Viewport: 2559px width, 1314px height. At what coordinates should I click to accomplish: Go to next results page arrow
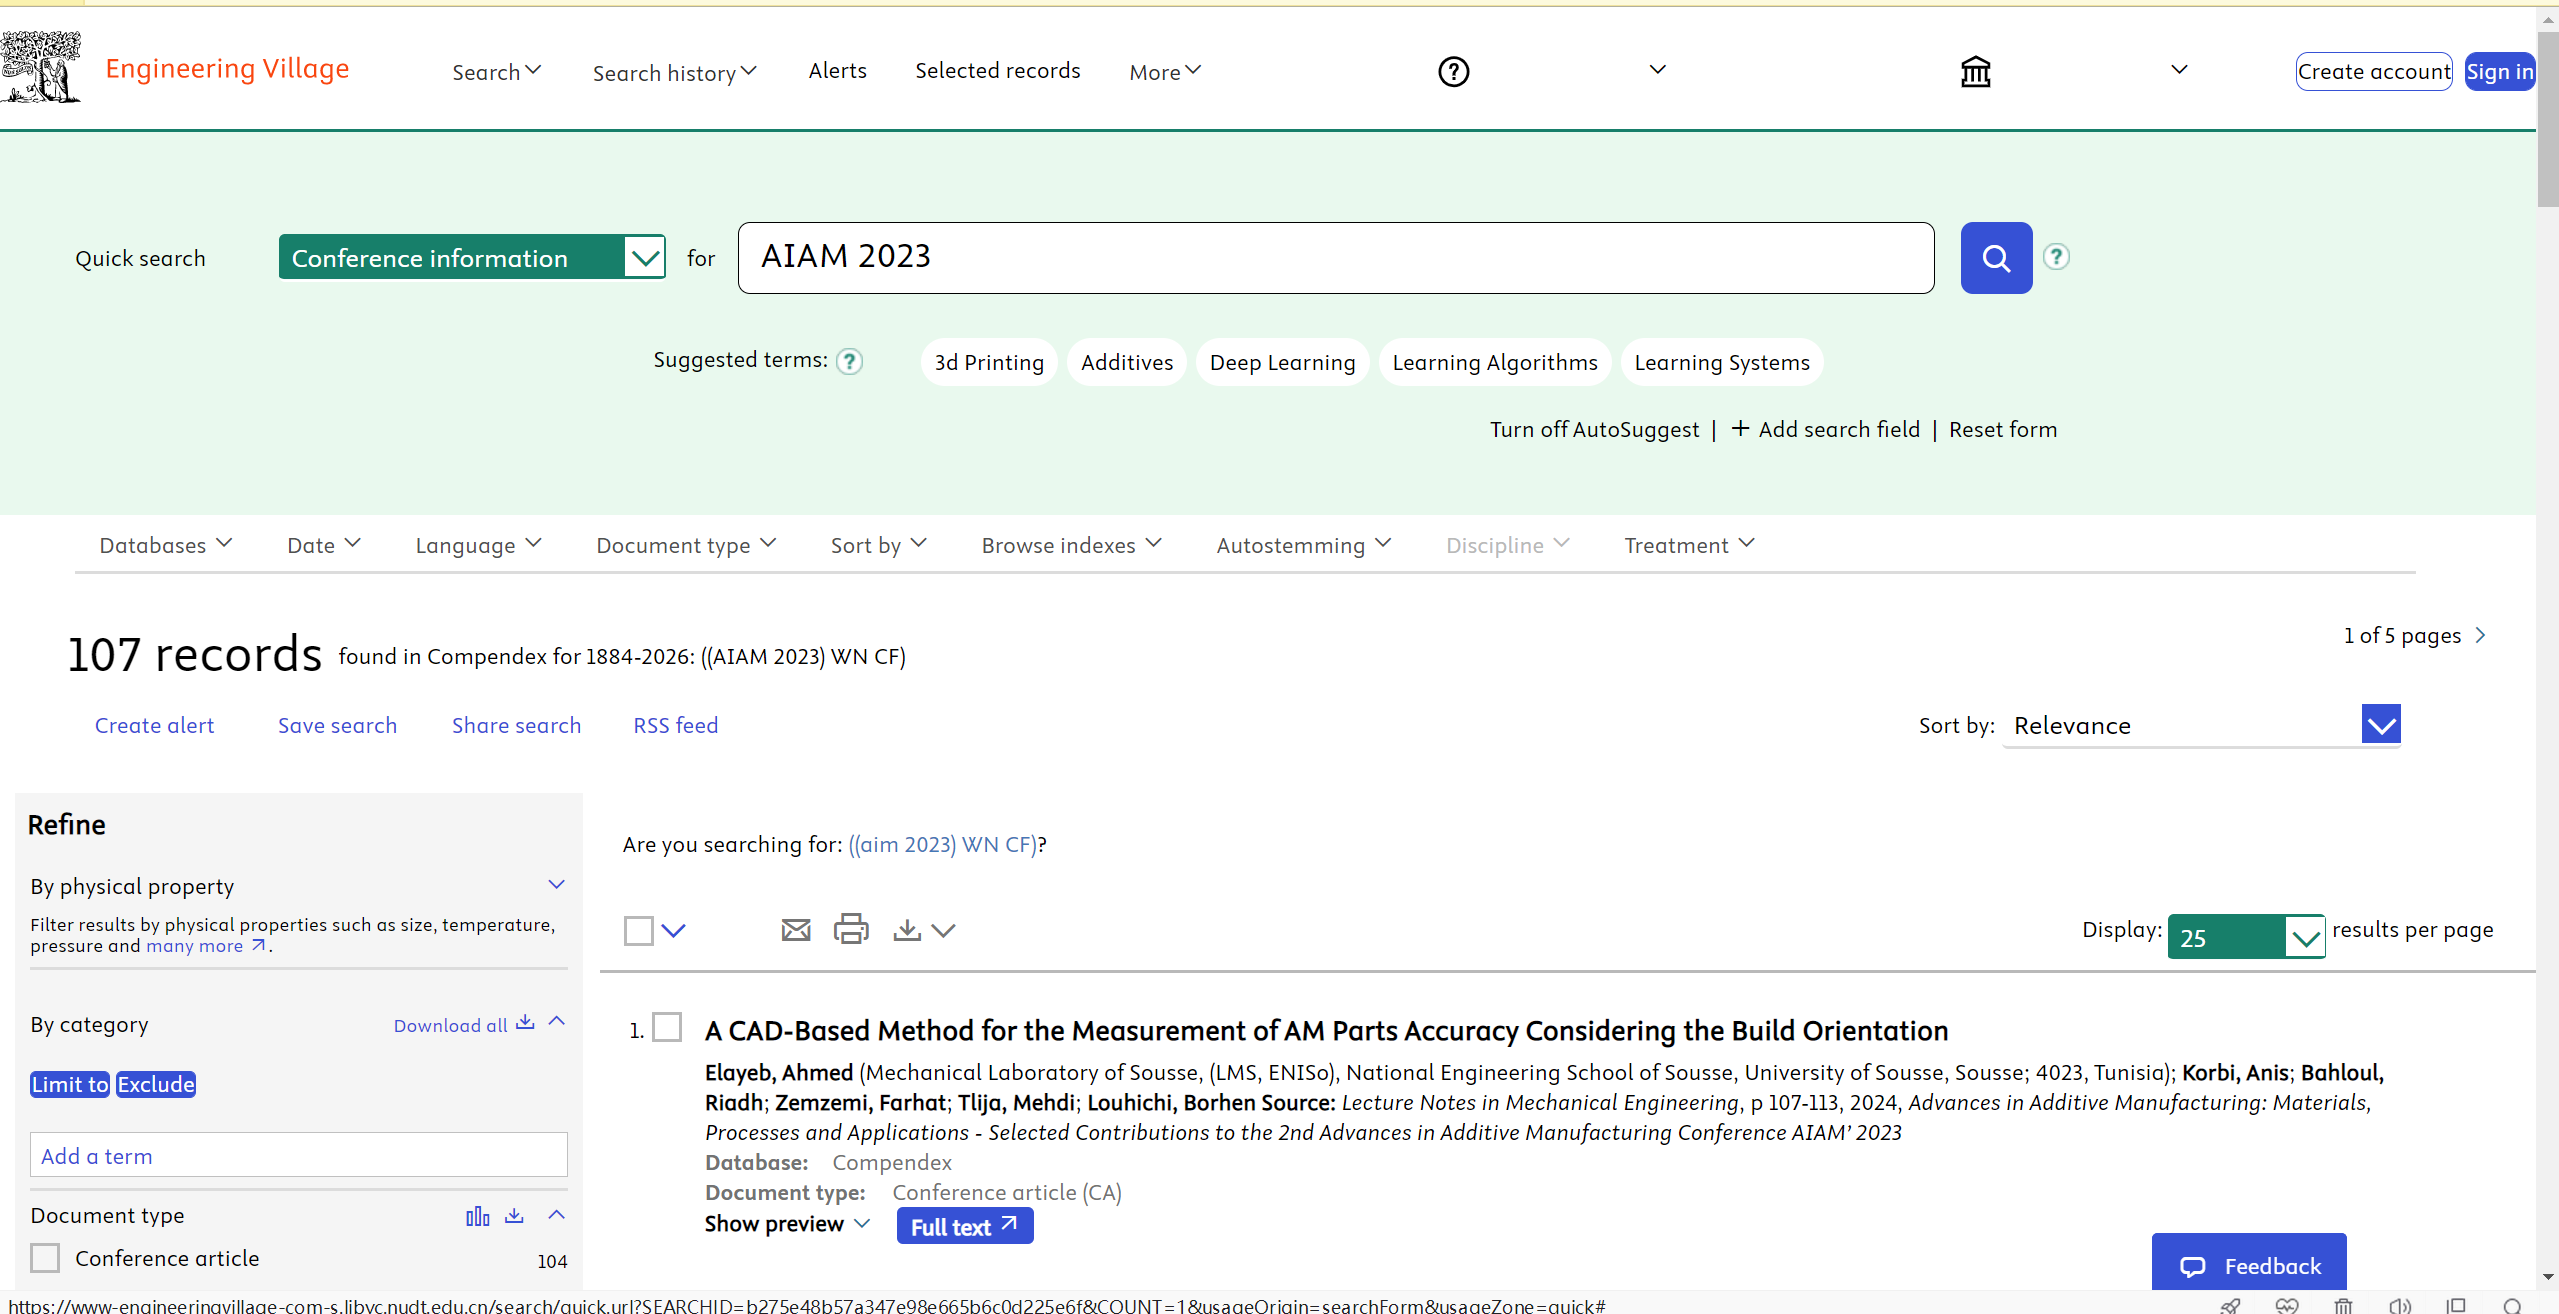(2480, 635)
